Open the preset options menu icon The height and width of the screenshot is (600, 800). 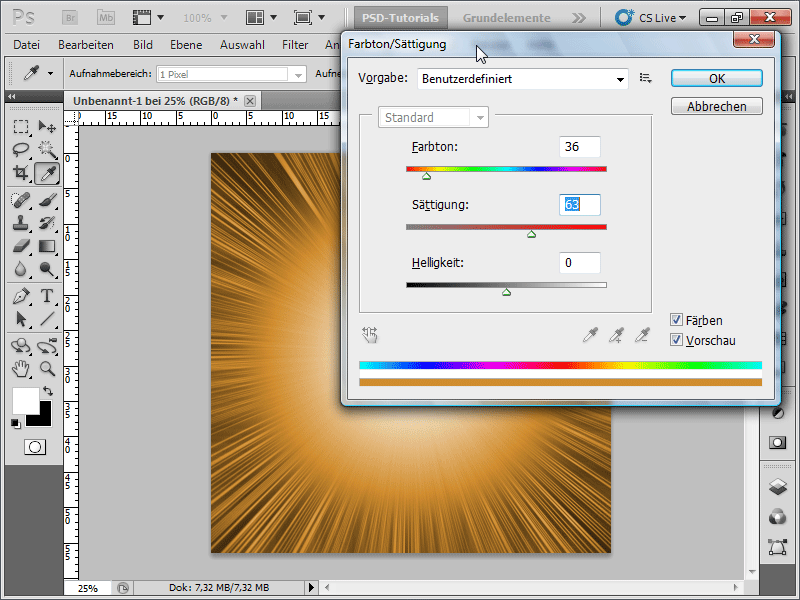(646, 78)
